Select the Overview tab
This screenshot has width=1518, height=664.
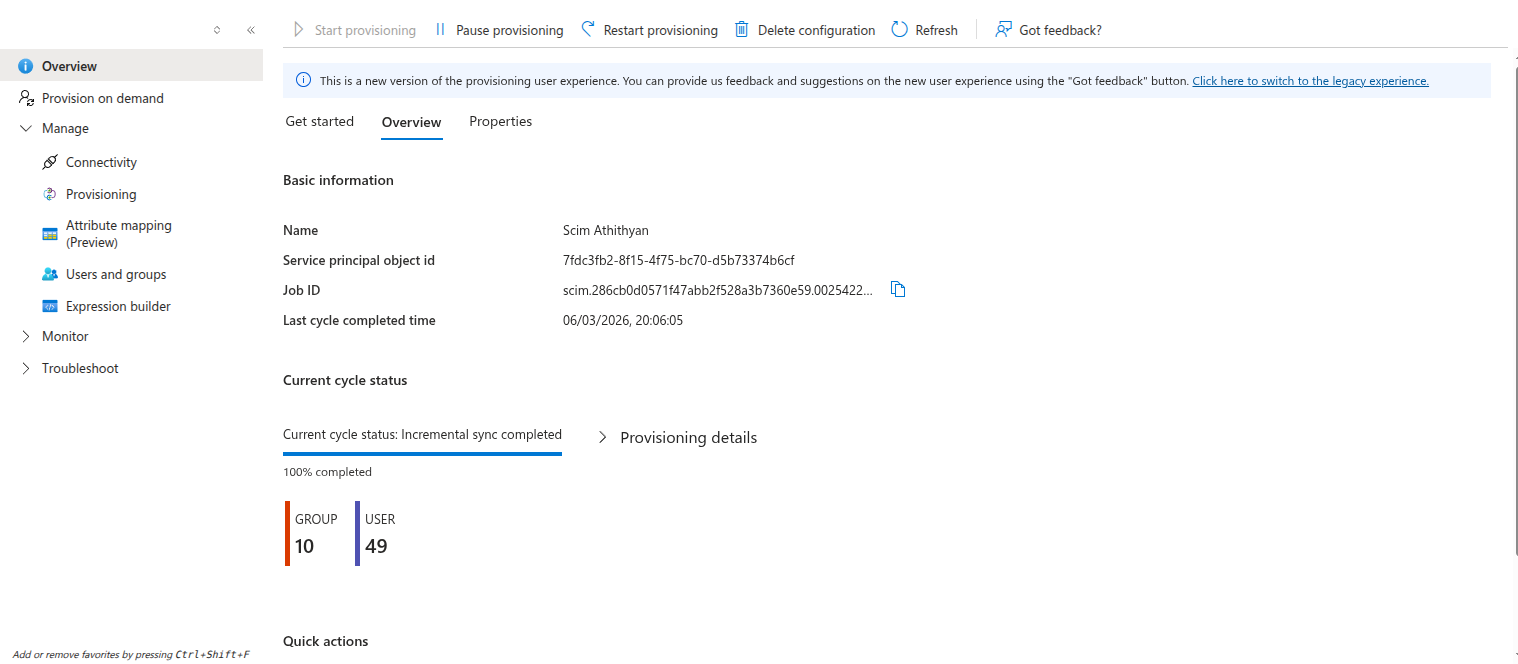click(411, 122)
